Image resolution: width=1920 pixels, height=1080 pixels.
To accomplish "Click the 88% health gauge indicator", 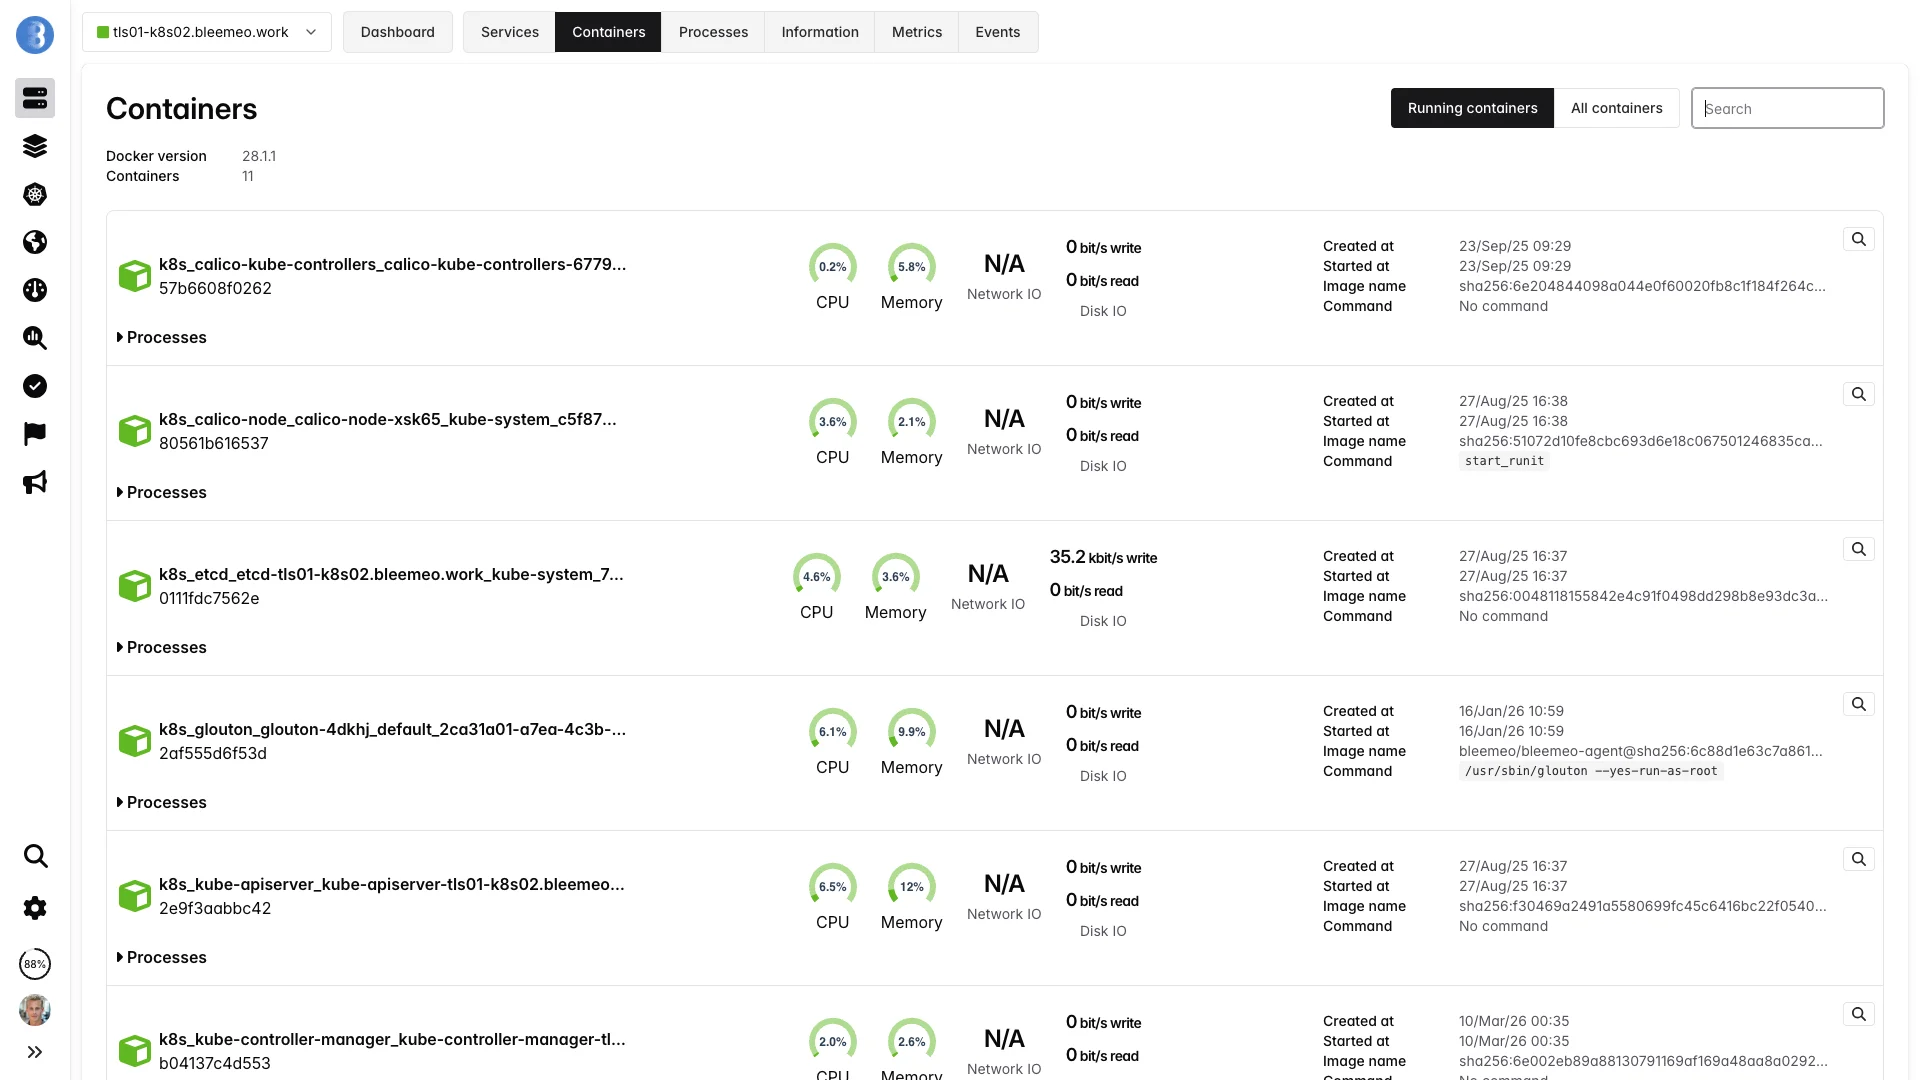I will click(35, 964).
